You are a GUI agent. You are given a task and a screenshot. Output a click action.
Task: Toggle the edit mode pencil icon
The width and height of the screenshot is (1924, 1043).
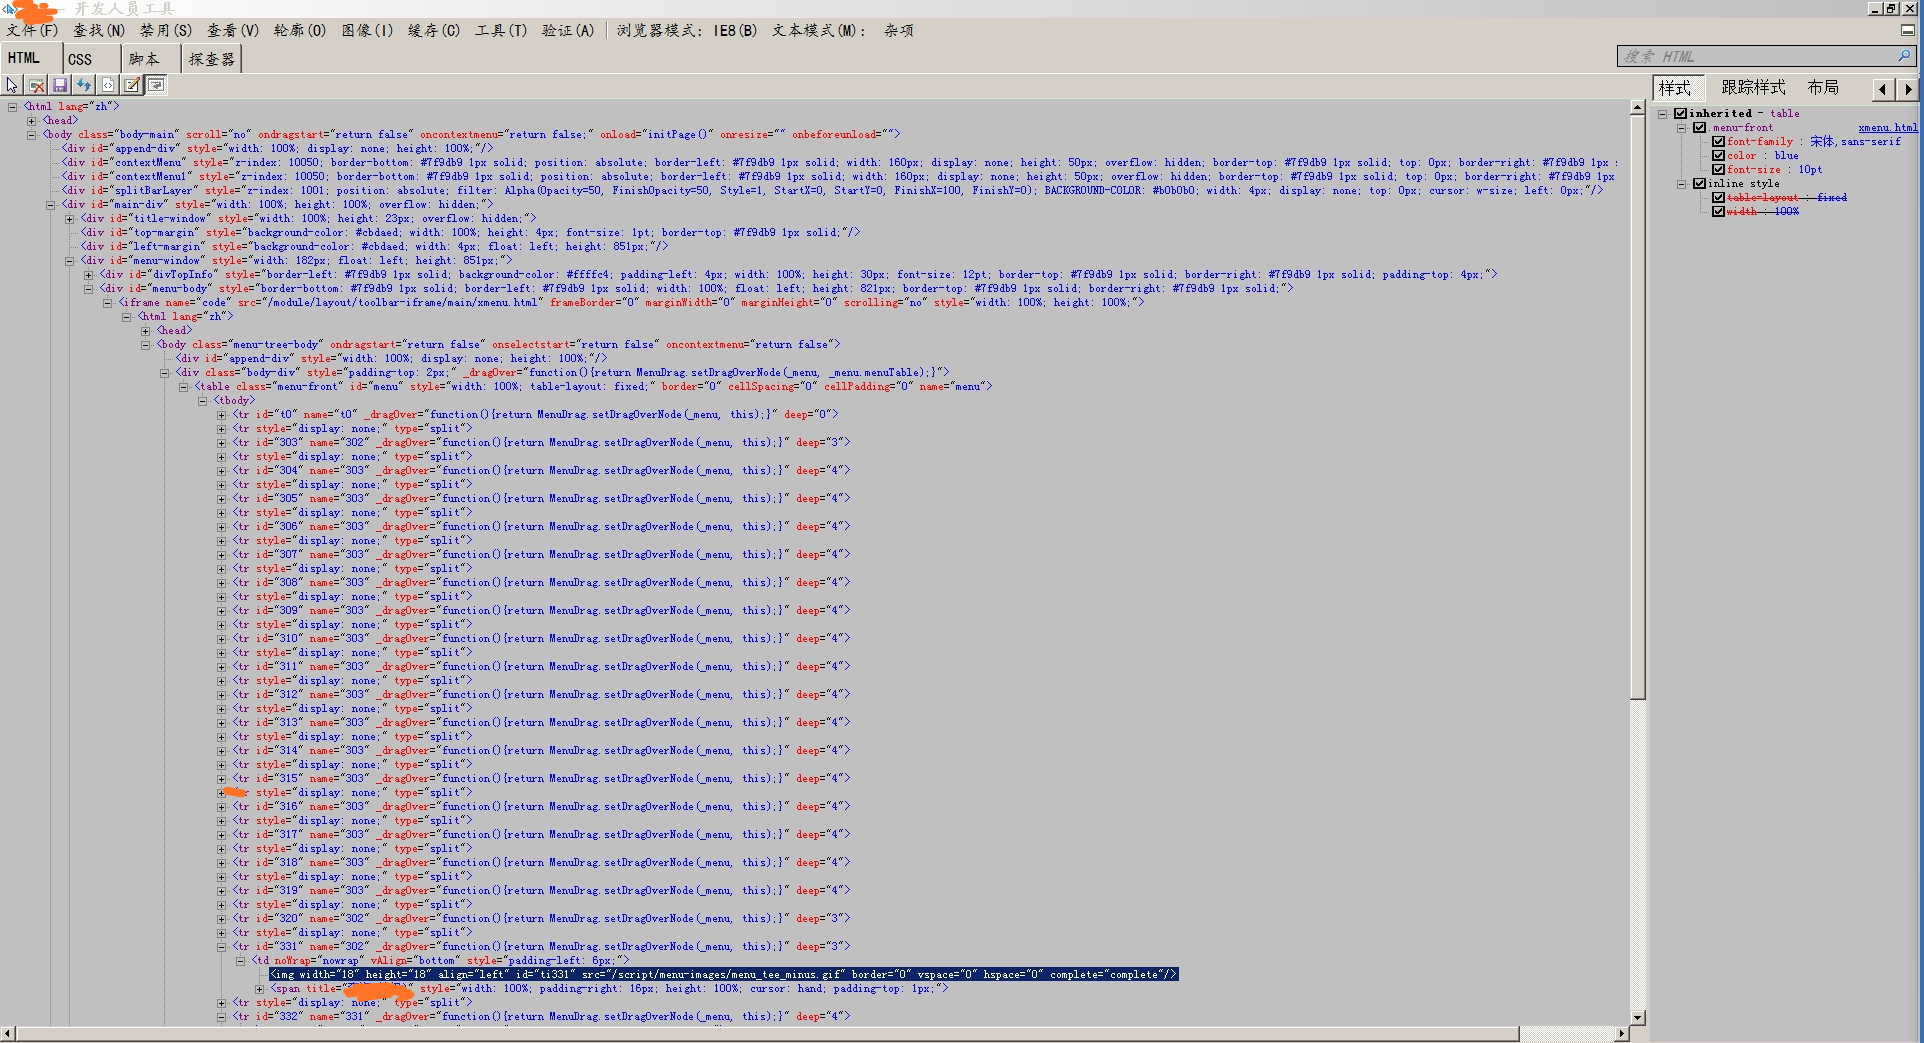coord(132,86)
